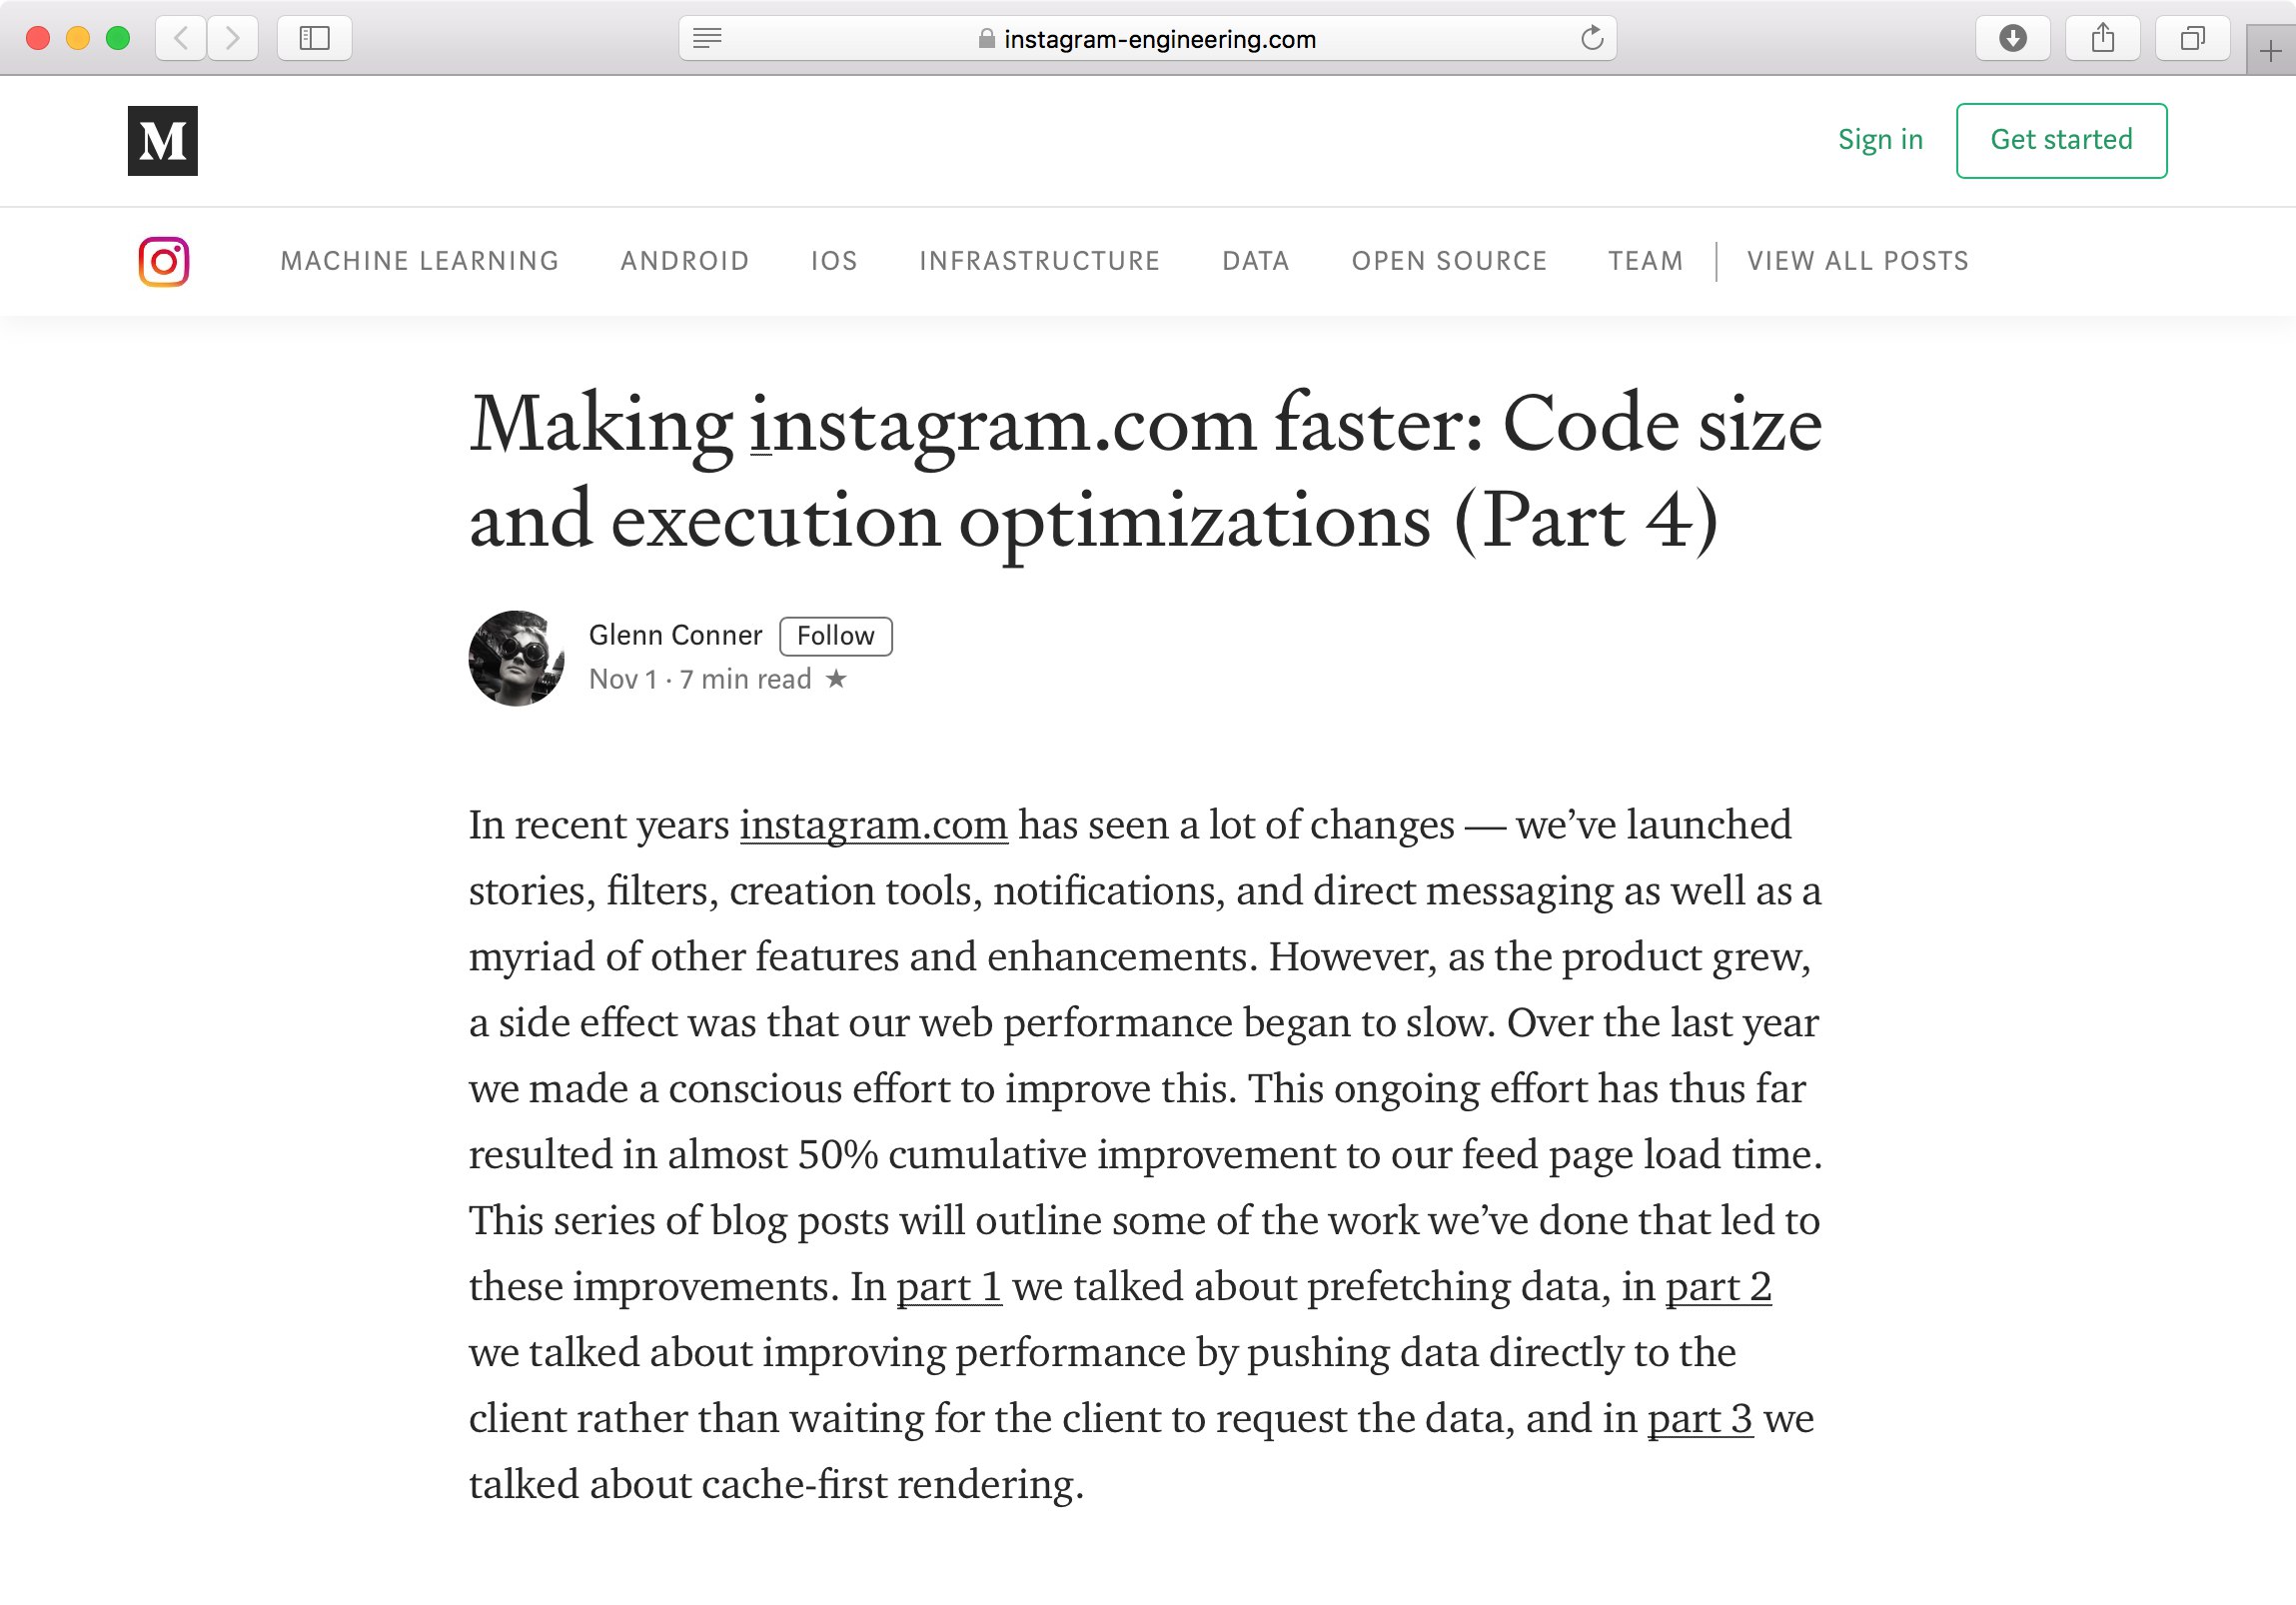Click instagram.com link in first paragraph
Viewport: 2296px width, 1605px height.
click(874, 825)
